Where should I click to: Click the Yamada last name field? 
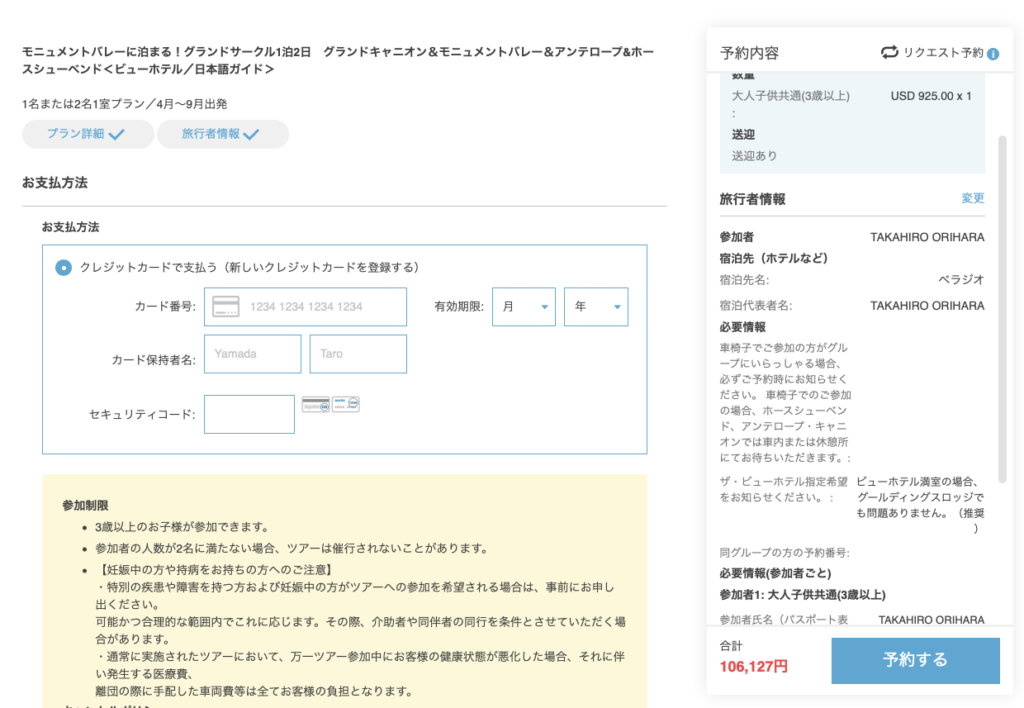(x=252, y=354)
